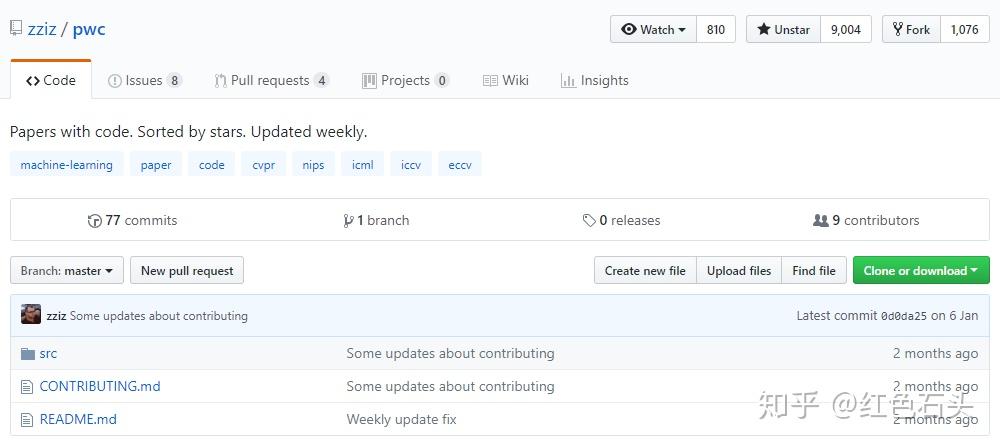Screen dimensions: 1000x446
Task: Open CONTRIBUTING.md row commit message link
Action: click(x=450, y=387)
